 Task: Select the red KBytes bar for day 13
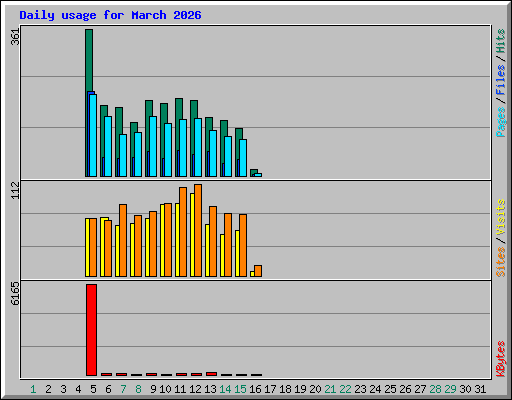tap(211, 374)
